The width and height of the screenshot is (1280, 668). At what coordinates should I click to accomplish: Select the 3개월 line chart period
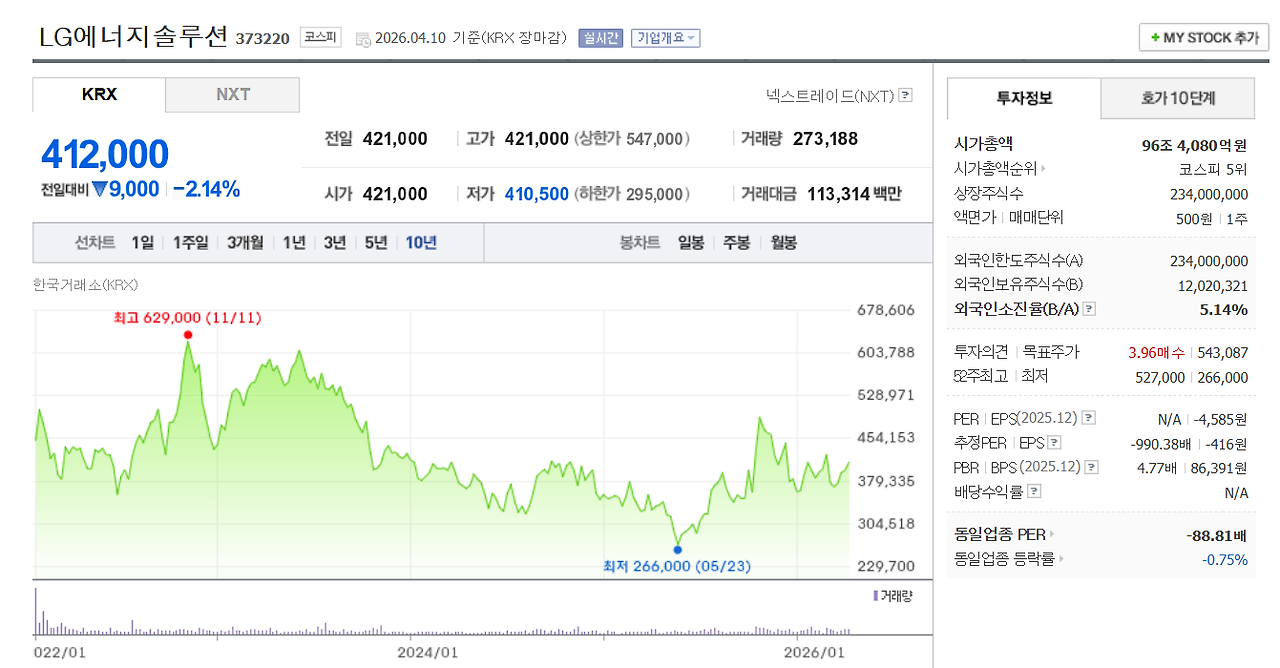click(245, 243)
